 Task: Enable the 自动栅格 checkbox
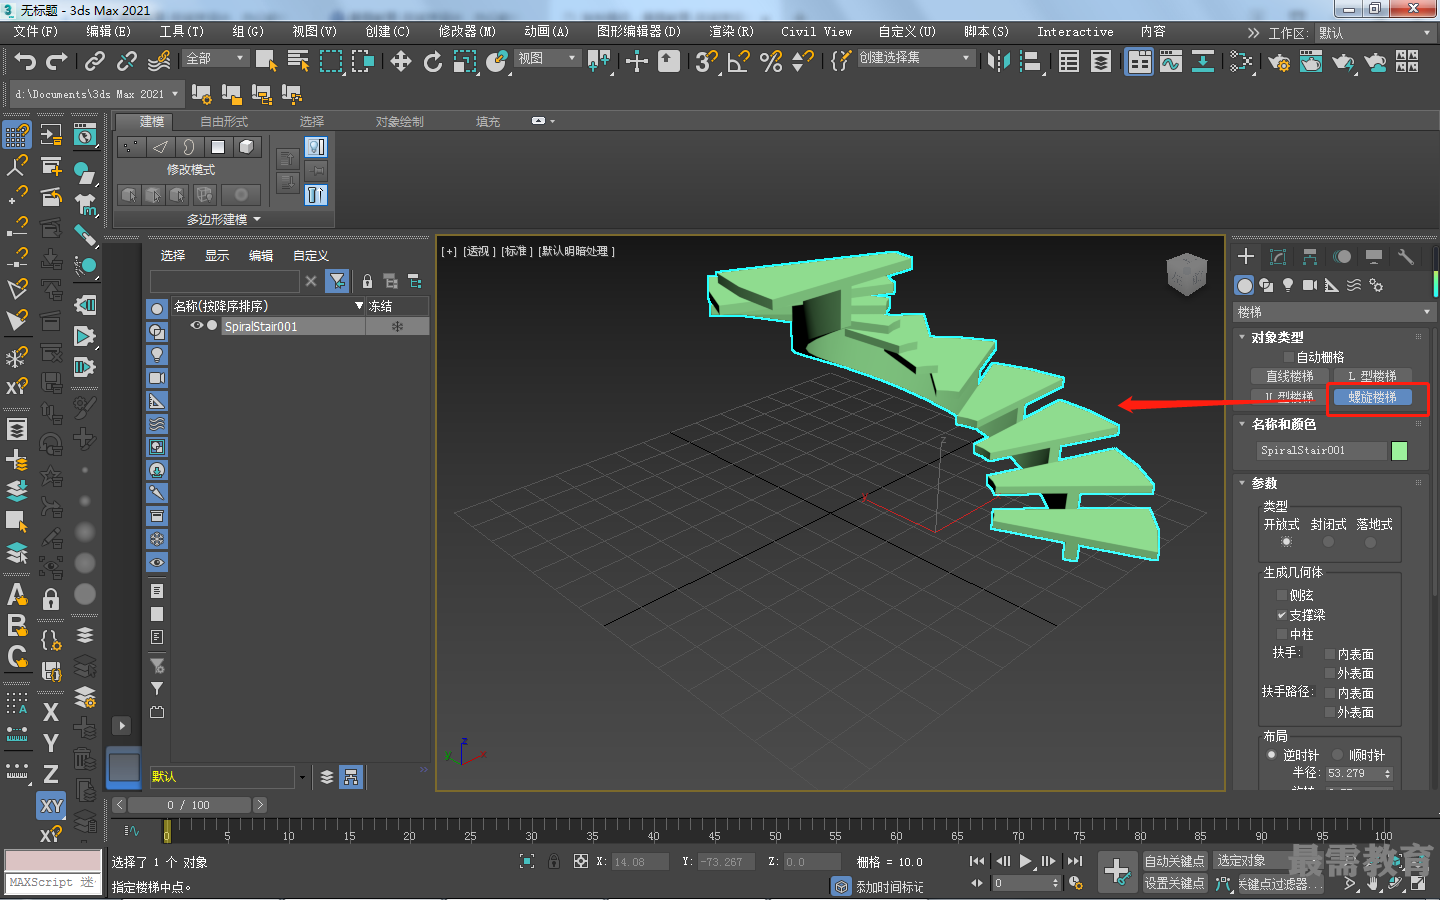(x=1289, y=357)
